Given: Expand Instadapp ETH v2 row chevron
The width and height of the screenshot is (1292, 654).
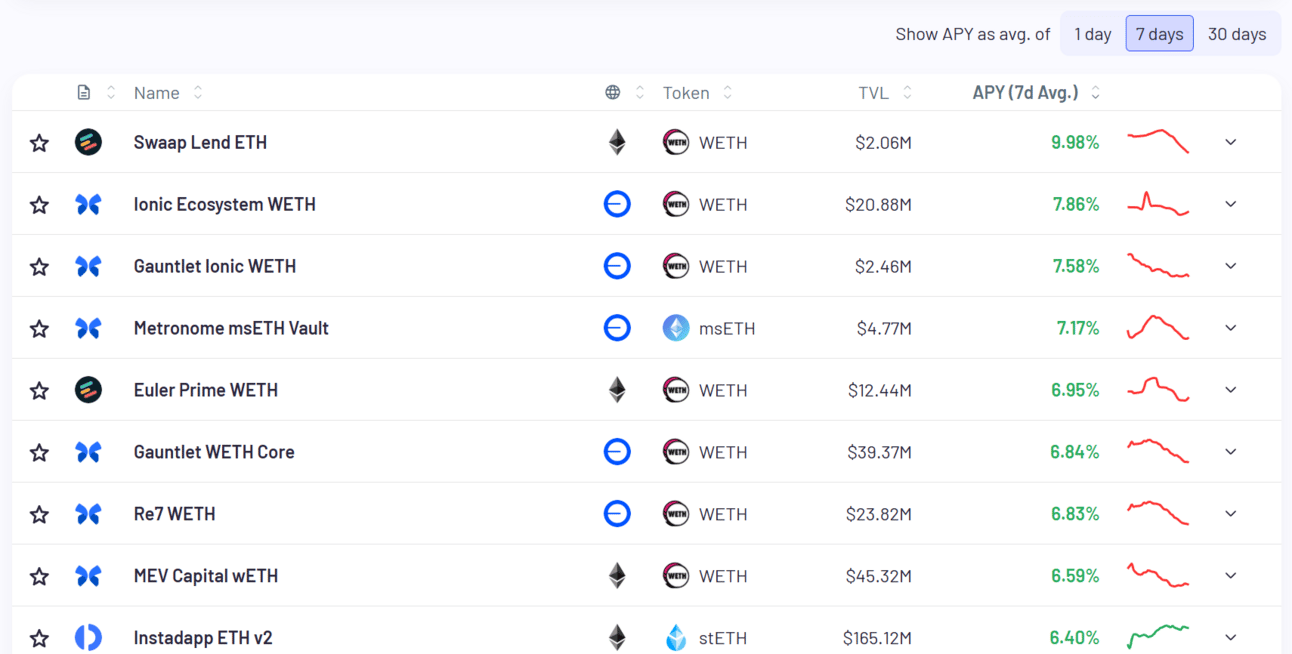Looking at the screenshot, I should [x=1231, y=637].
